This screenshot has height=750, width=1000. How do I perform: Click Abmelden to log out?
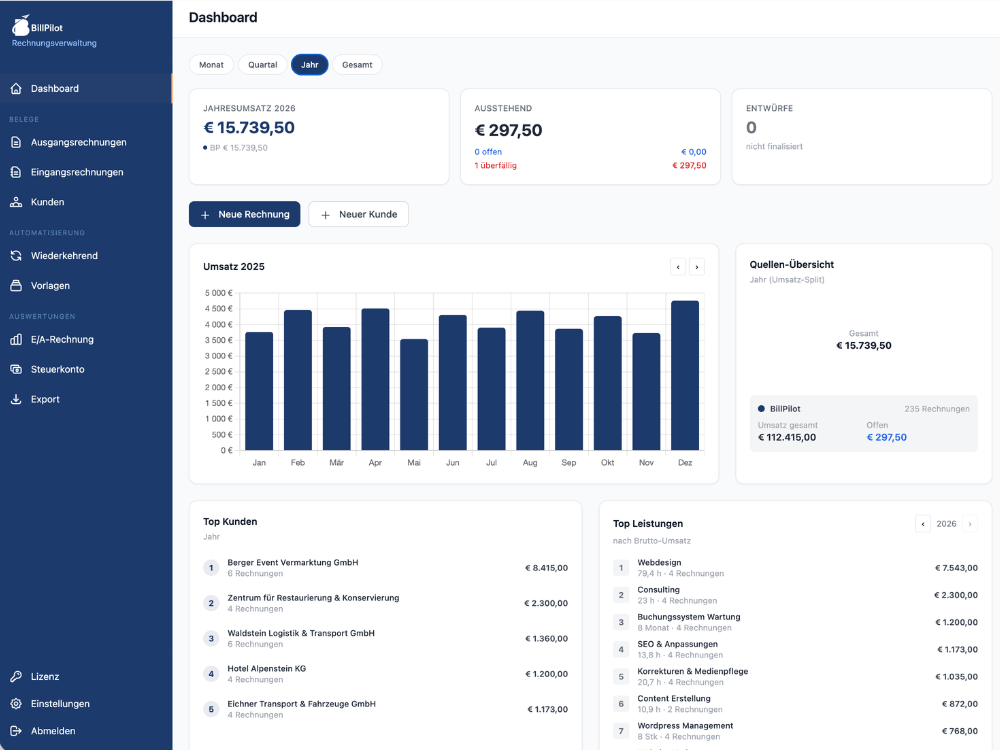tap(86, 732)
